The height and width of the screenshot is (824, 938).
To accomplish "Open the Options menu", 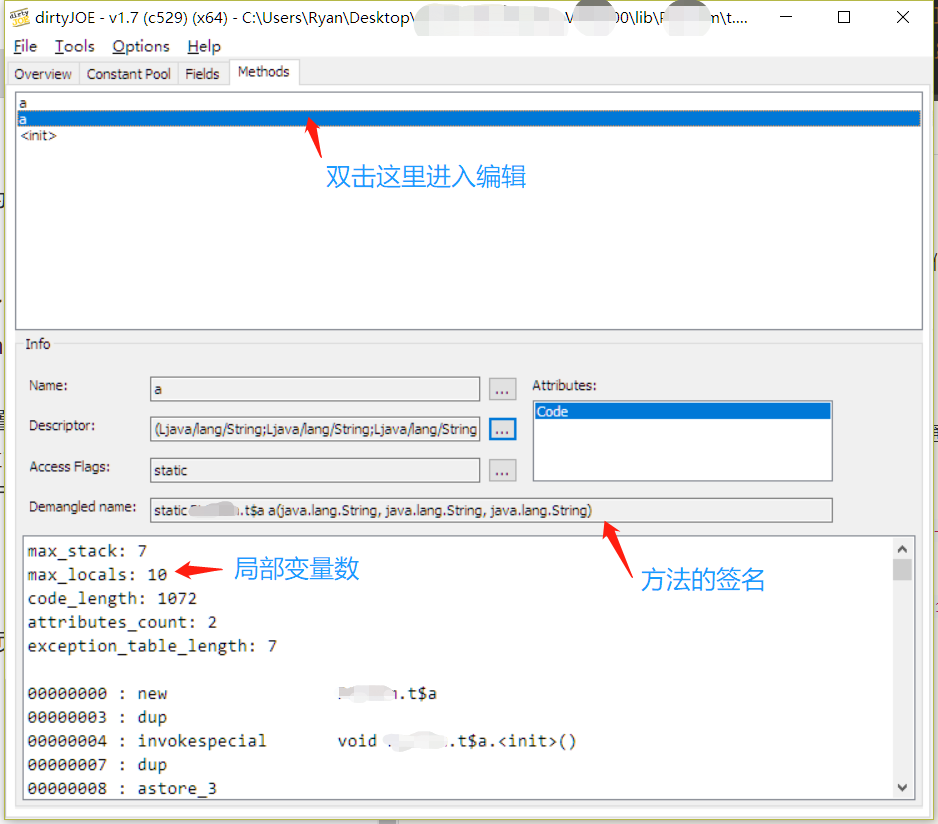I will click(141, 46).
